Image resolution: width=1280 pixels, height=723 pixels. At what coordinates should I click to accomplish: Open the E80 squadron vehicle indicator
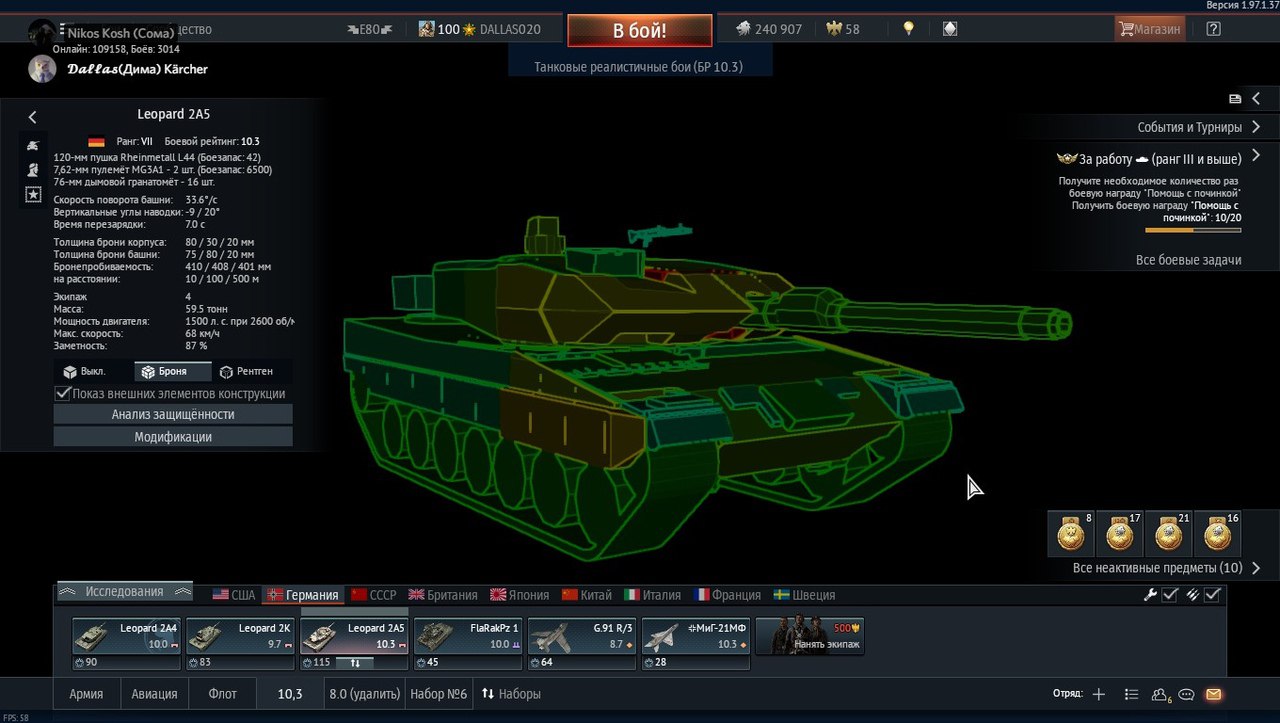pos(369,29)
